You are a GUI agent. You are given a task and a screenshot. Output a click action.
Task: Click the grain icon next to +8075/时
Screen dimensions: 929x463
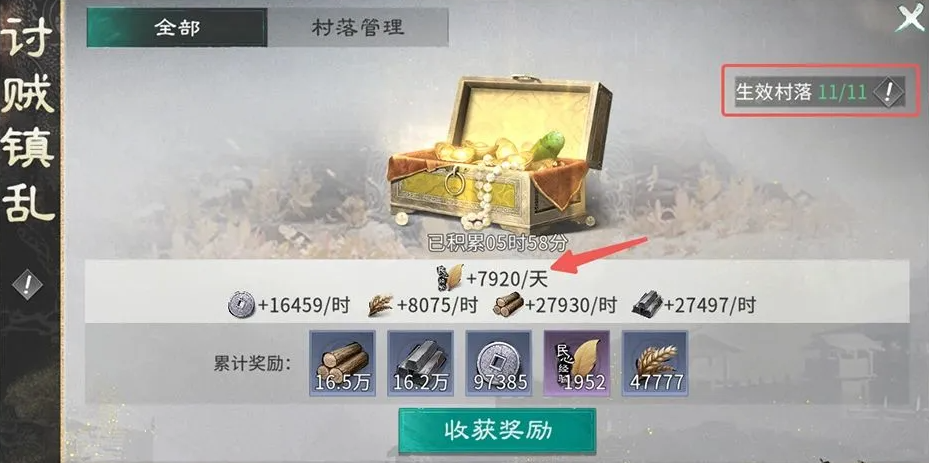[x=379, y=306]
